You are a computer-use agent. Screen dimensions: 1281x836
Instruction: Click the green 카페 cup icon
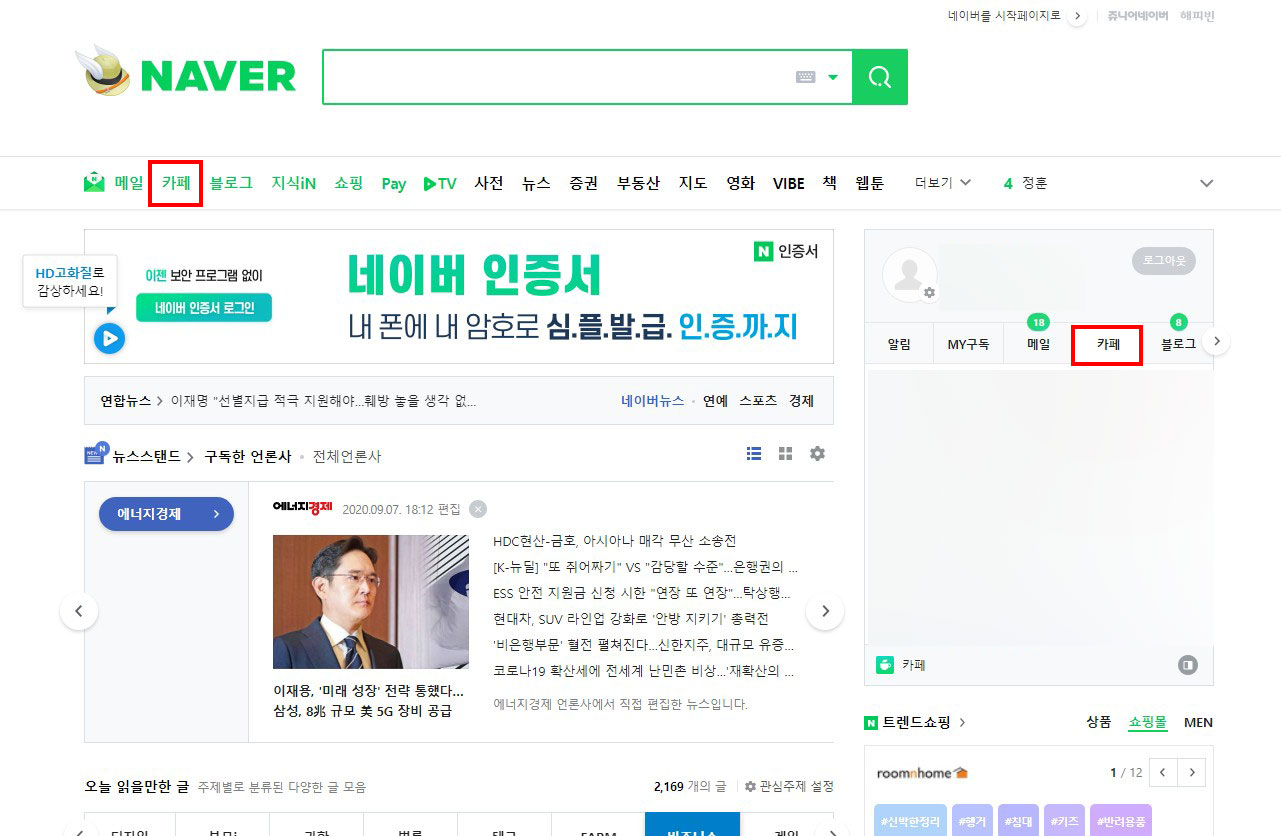coord(884,664)
